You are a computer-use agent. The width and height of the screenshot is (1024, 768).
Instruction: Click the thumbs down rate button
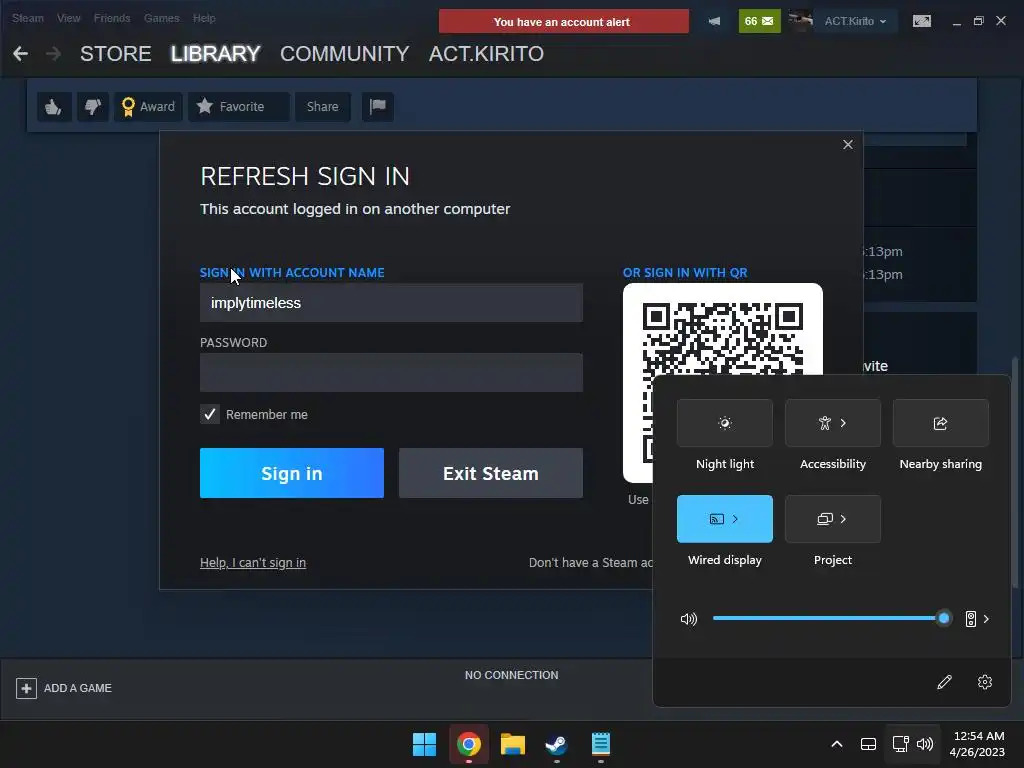(x=93, y=106)
